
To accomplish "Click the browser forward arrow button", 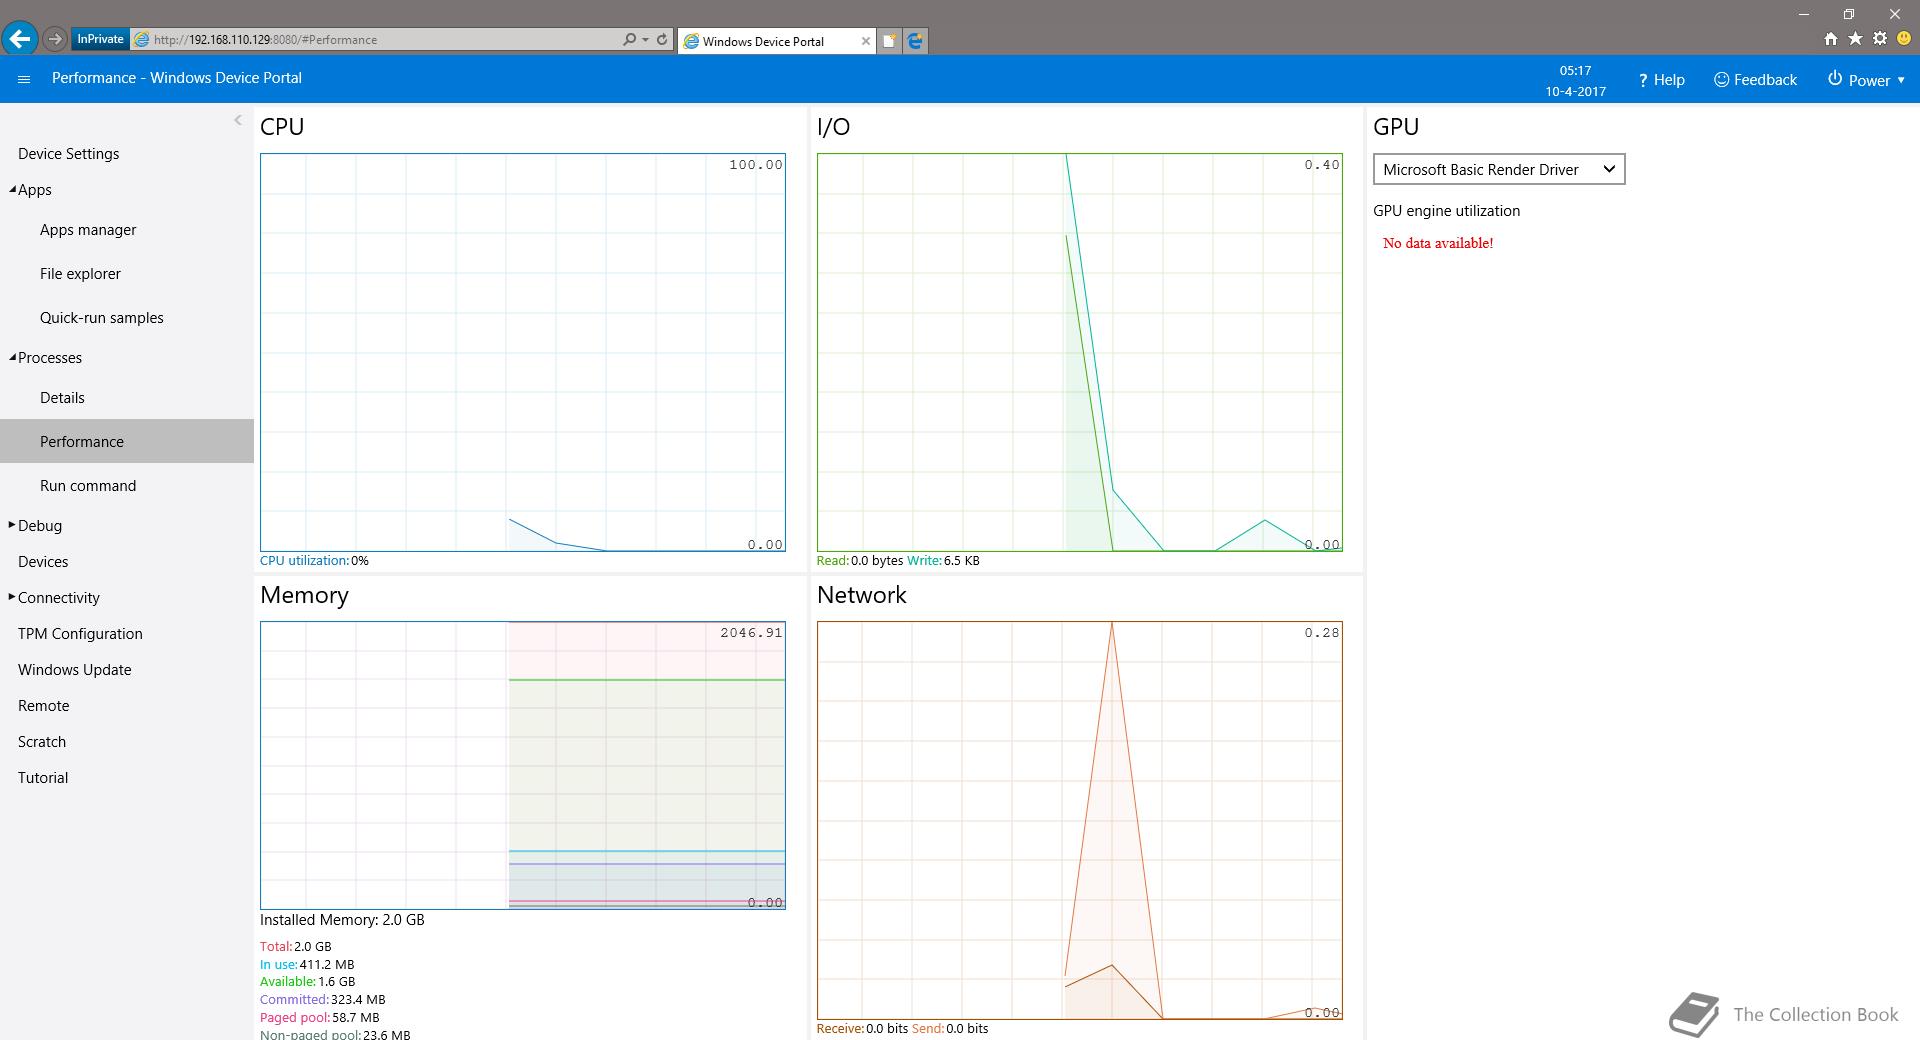I will [x=55, y=39].
